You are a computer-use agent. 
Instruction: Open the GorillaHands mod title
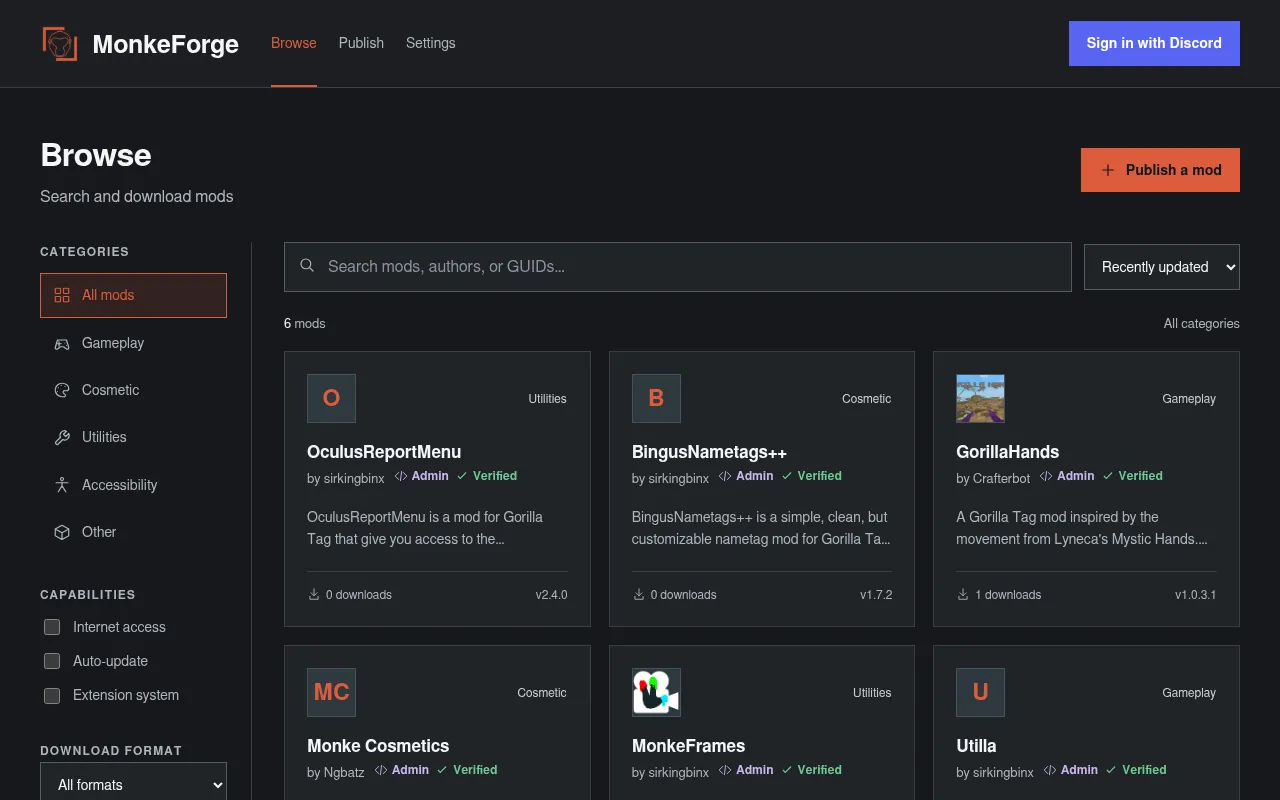(1007, 452)
